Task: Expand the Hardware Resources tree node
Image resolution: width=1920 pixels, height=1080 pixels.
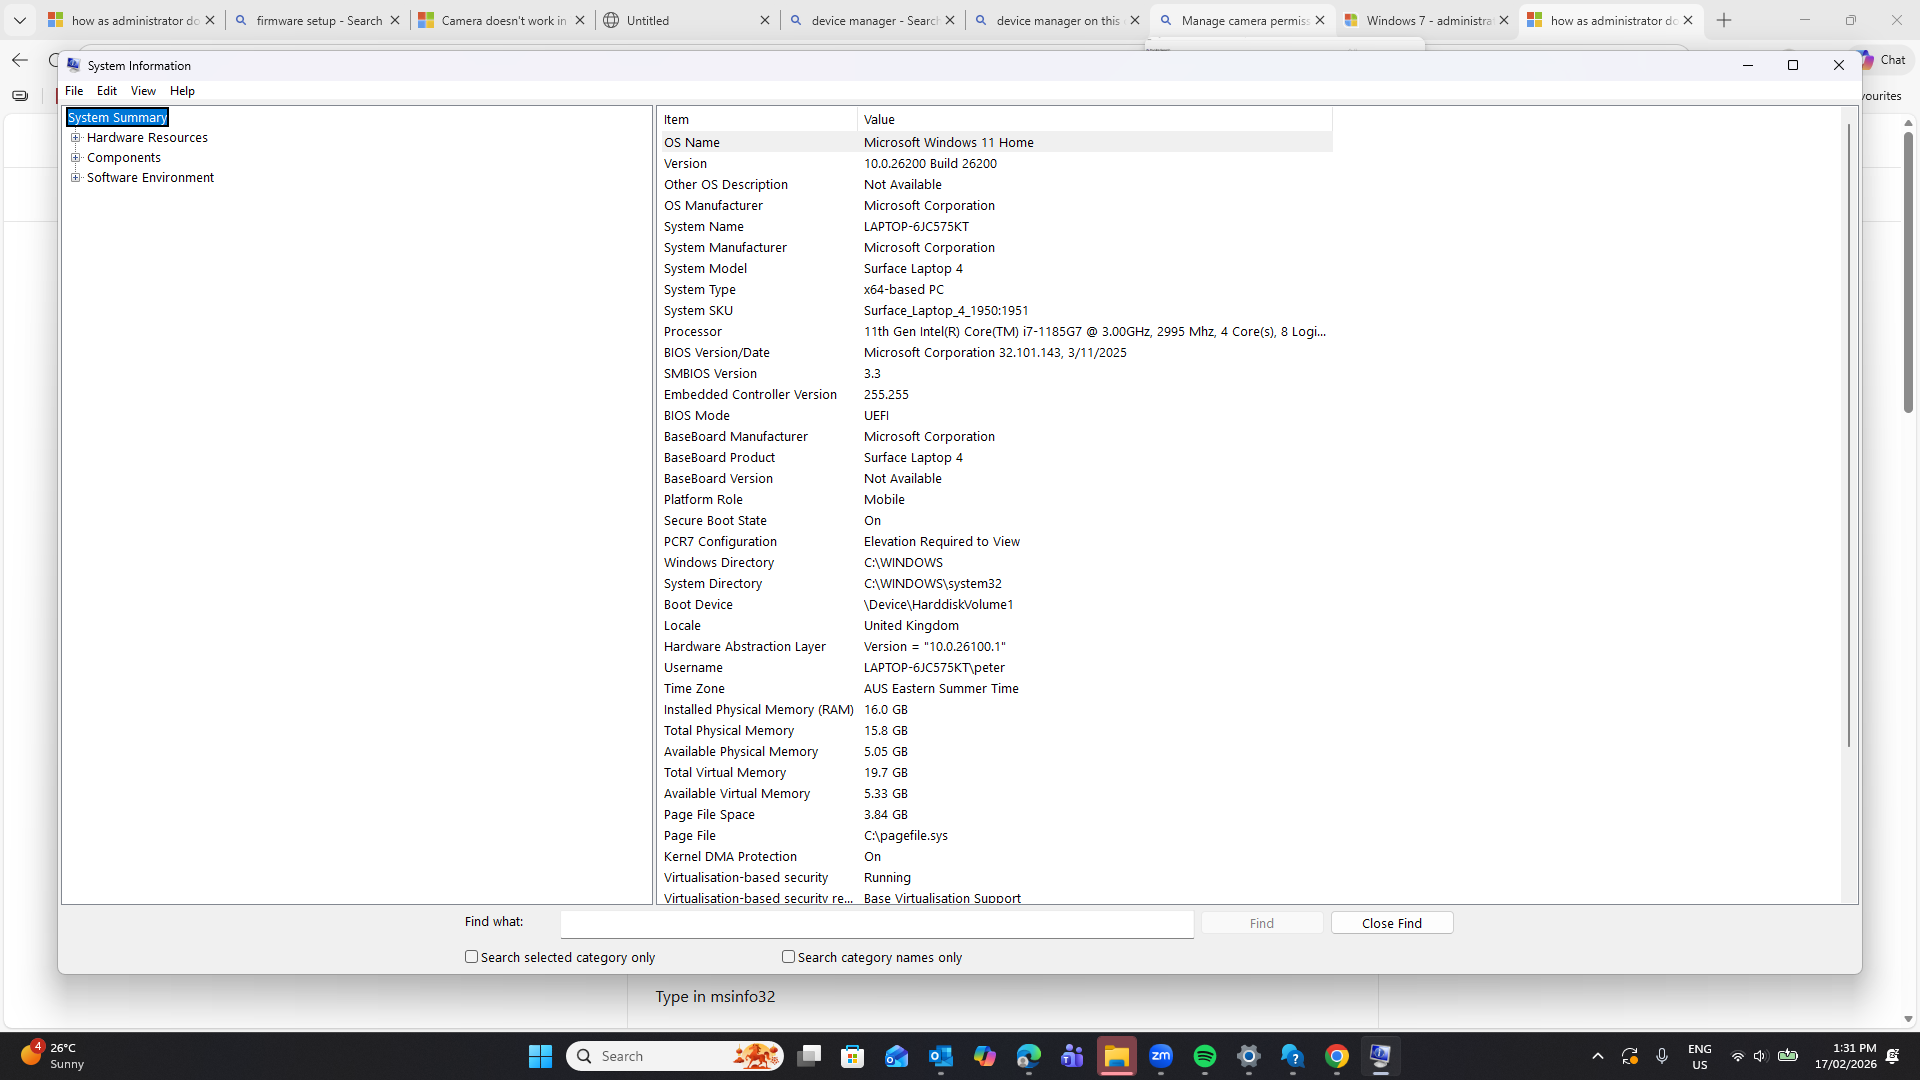Action: click(x=77, y=137)
